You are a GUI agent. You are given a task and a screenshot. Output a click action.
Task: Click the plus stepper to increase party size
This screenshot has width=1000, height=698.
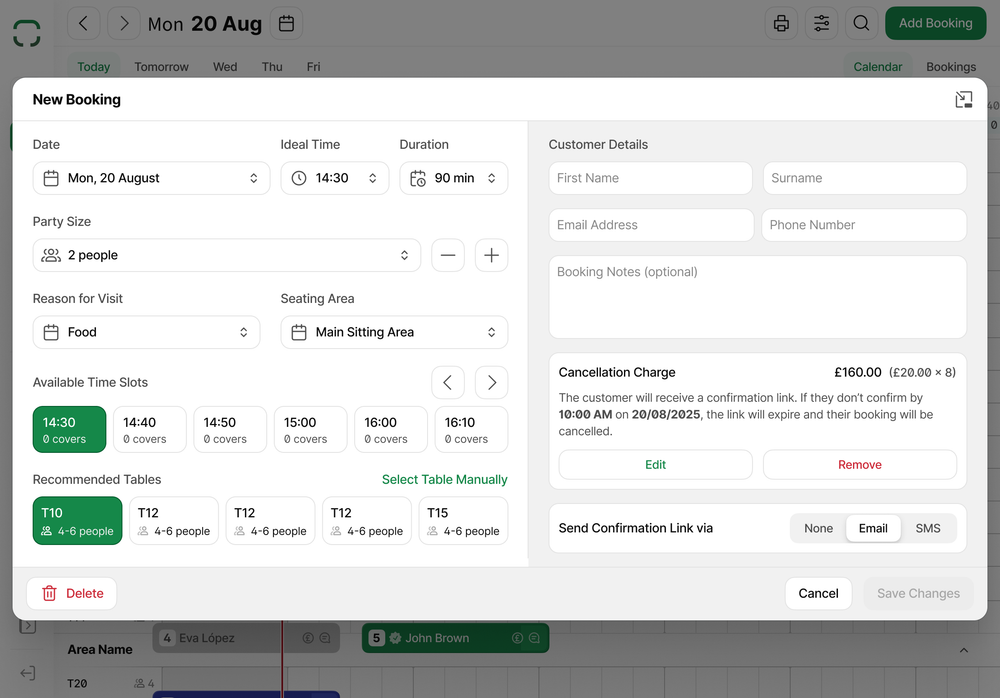tap(491, 255)
